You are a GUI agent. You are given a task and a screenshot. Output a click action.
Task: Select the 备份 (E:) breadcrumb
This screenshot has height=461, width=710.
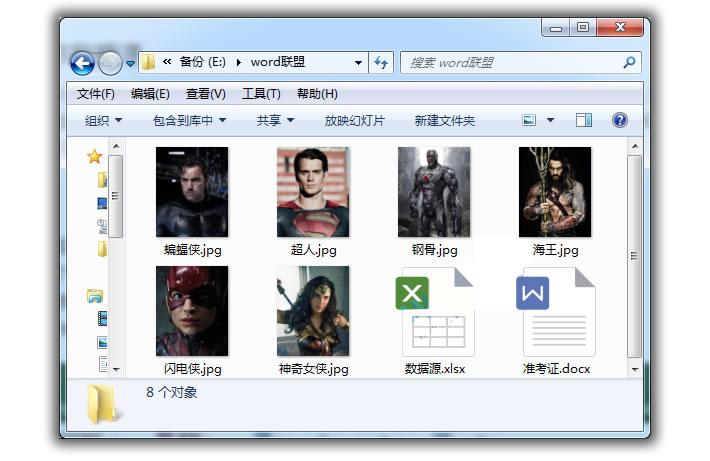pos(202,62)
